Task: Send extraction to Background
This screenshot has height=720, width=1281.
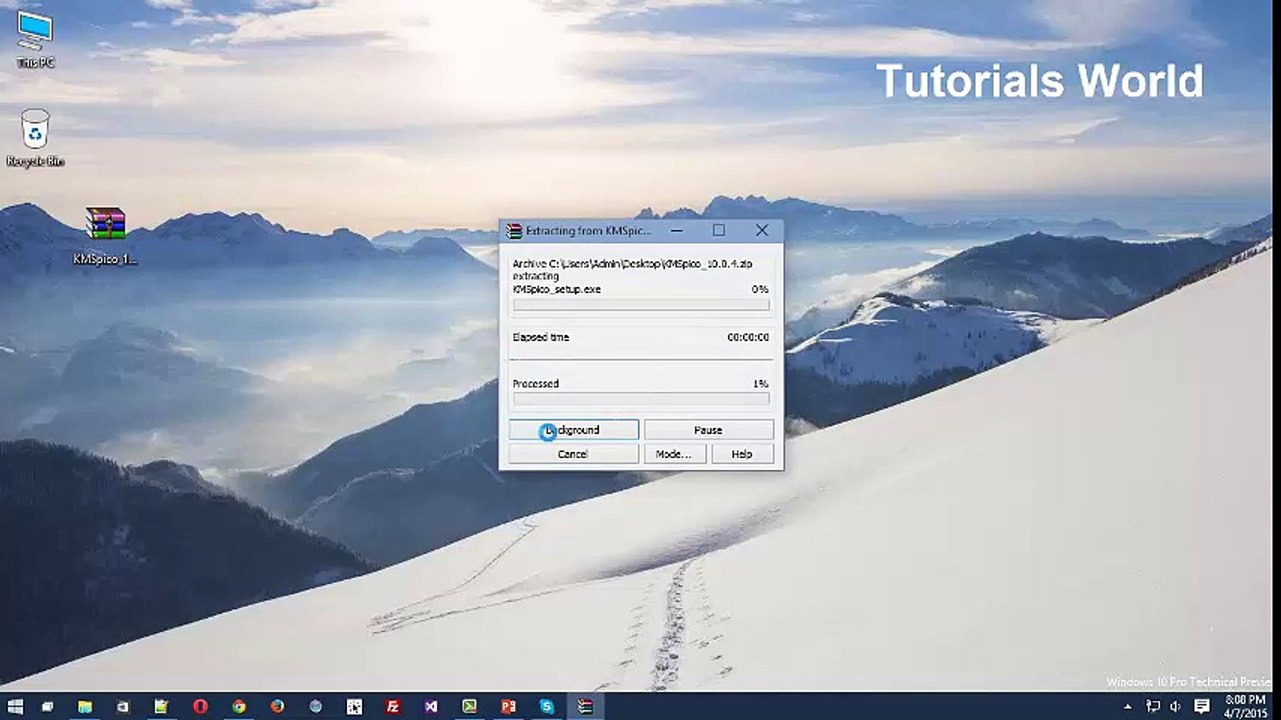Action: click(x=573, y=430)
